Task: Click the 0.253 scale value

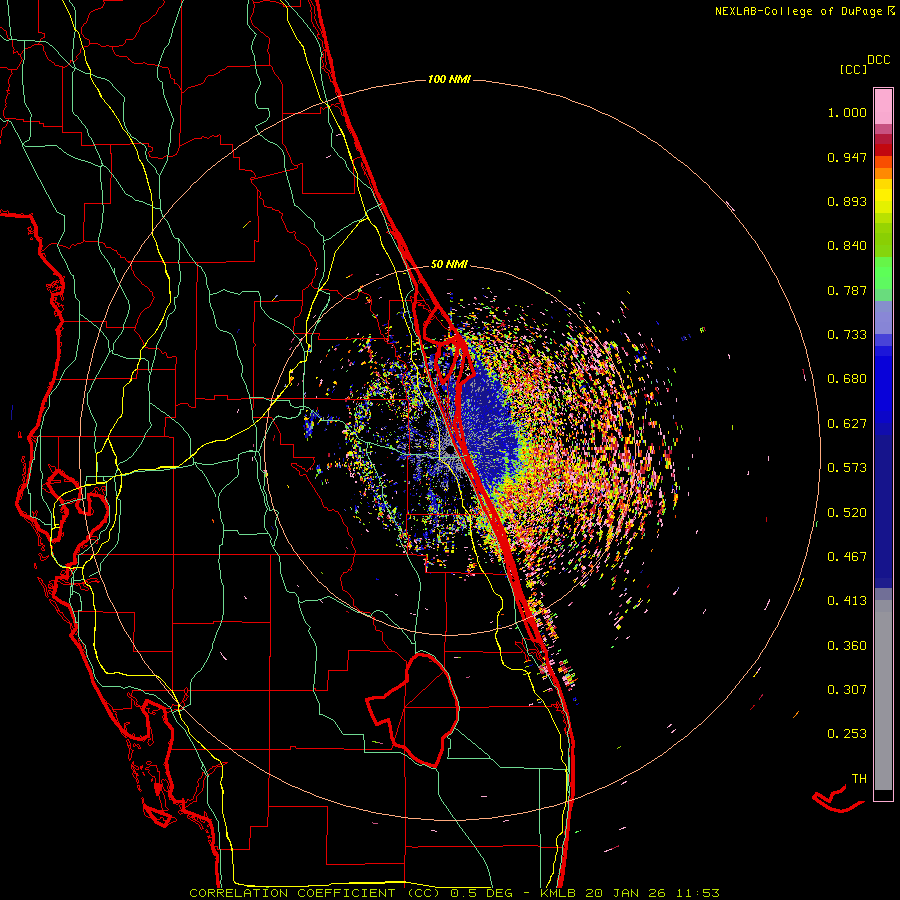Action: 847,734
